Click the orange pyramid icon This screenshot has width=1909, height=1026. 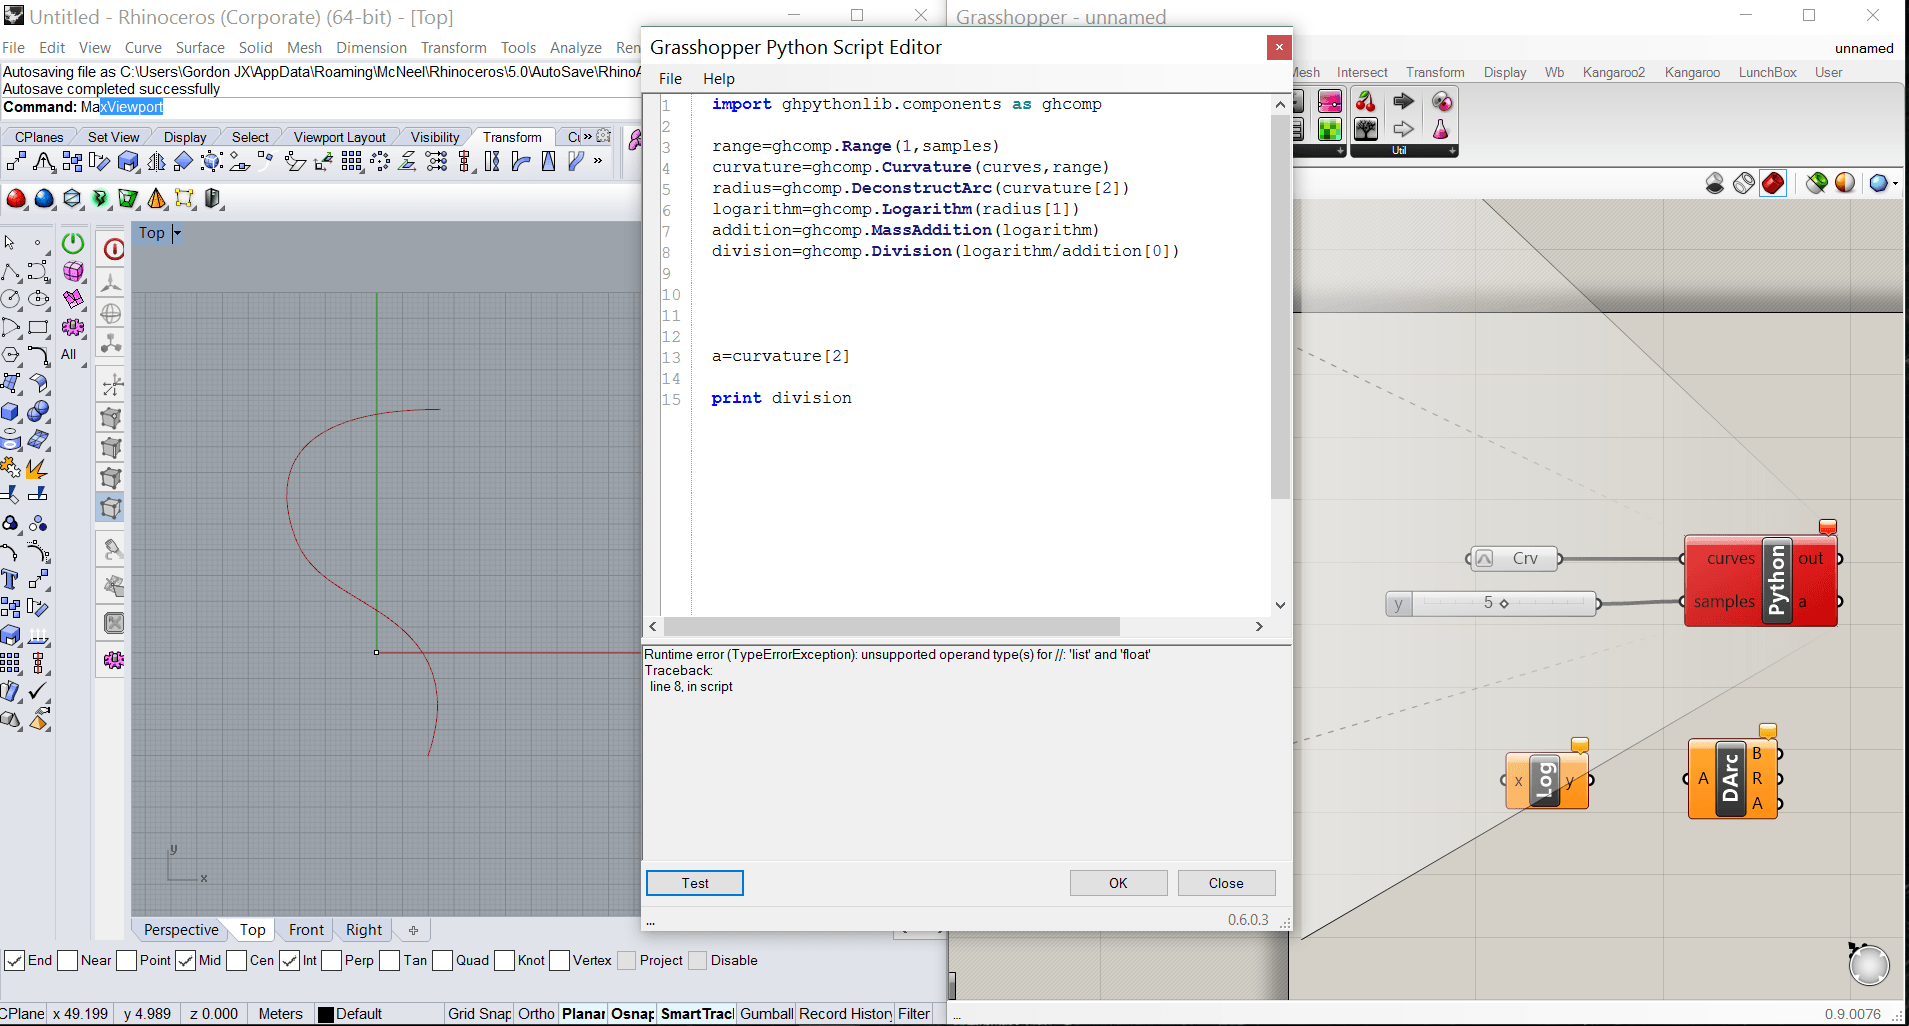(156, 198)
